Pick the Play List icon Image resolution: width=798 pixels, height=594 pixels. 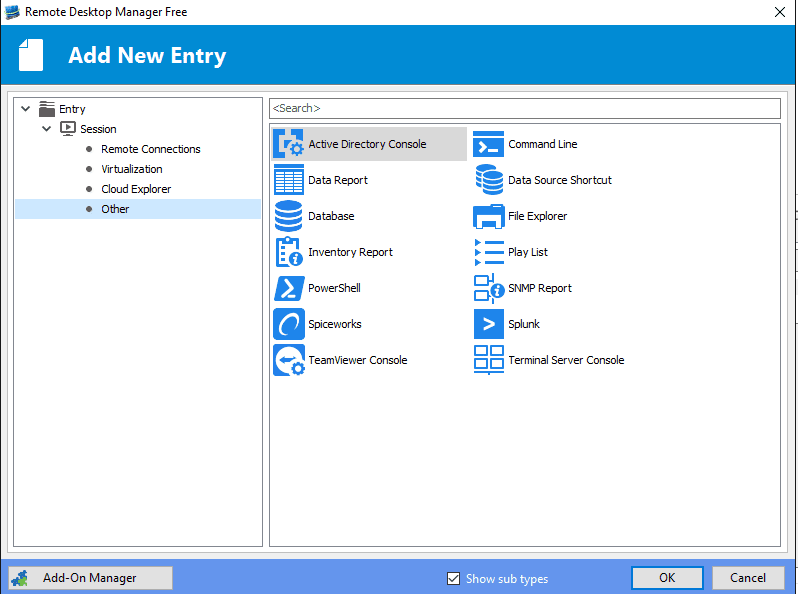489,252
